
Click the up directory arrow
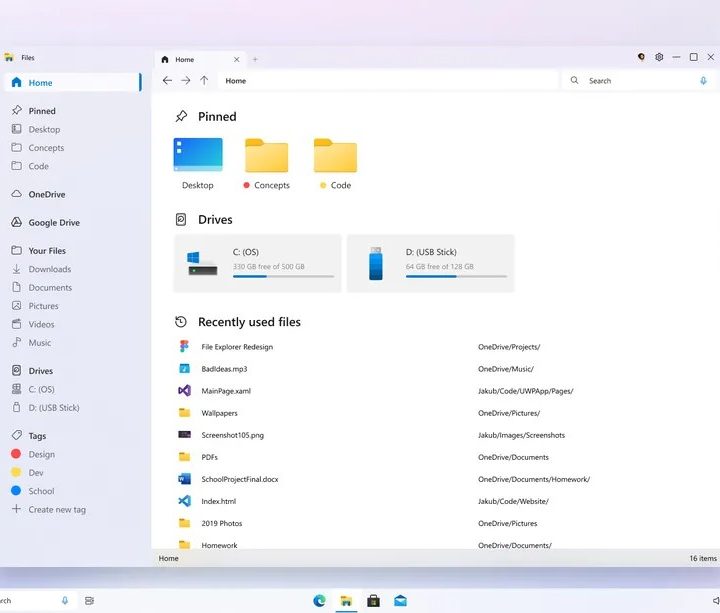click(x=204, y=81)
